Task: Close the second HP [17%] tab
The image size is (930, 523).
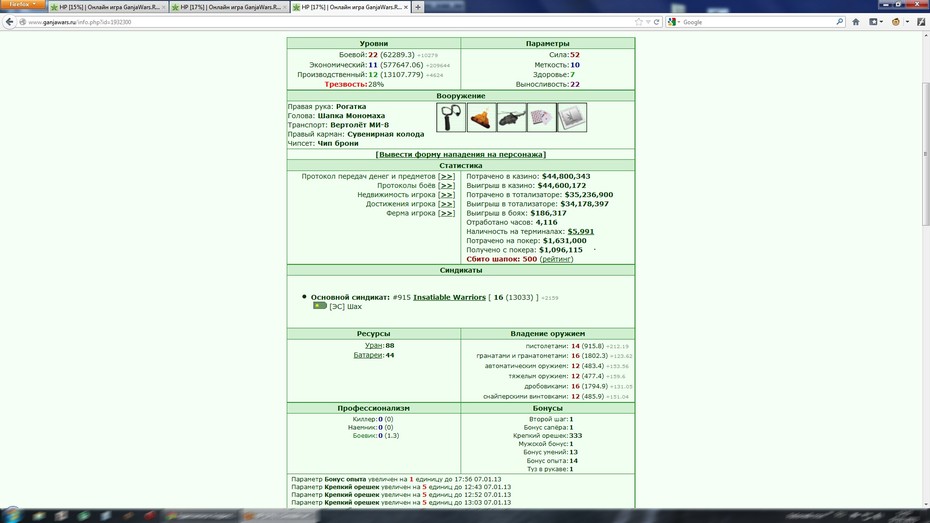Action: point(285,7)
